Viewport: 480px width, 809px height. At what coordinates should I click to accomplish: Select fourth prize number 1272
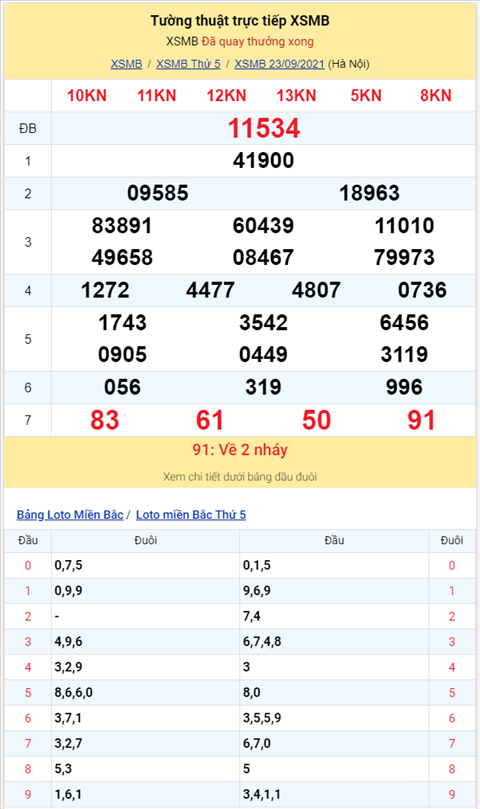(x=105, y=290)
